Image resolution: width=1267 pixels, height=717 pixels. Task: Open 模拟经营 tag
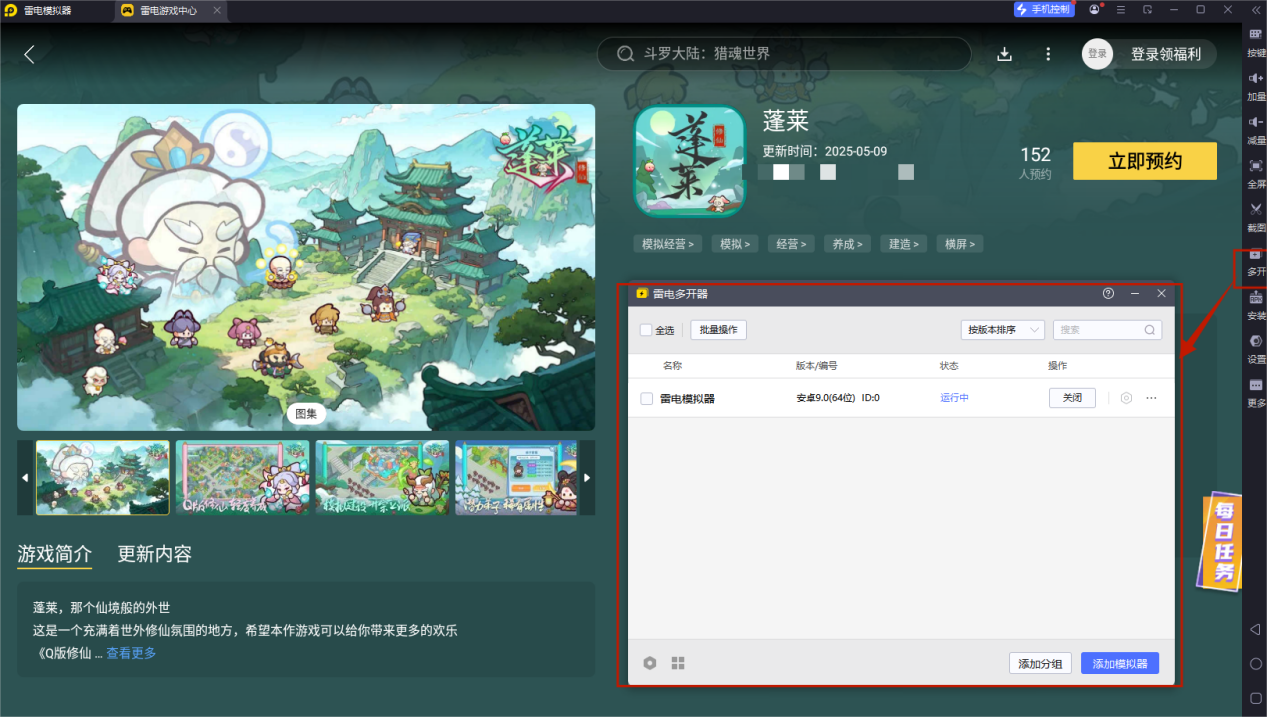[667, 244]
